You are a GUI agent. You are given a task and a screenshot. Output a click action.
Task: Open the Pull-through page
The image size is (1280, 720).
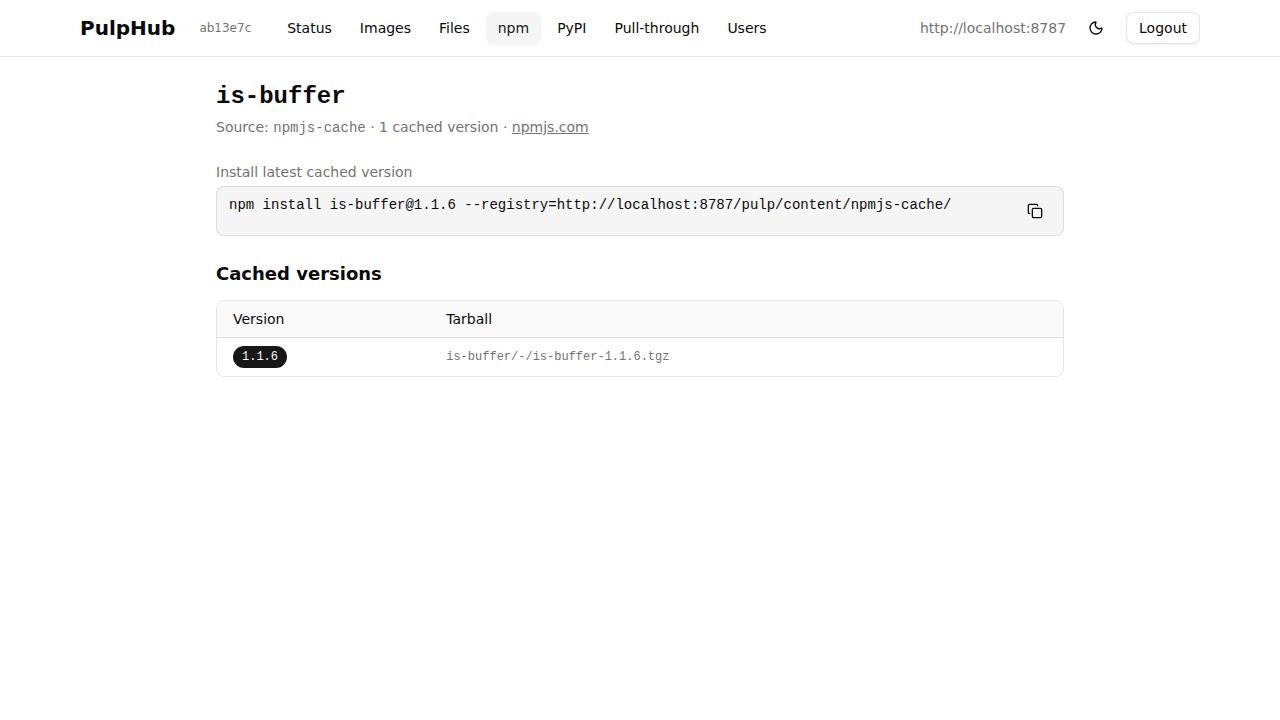pos(656,28)
